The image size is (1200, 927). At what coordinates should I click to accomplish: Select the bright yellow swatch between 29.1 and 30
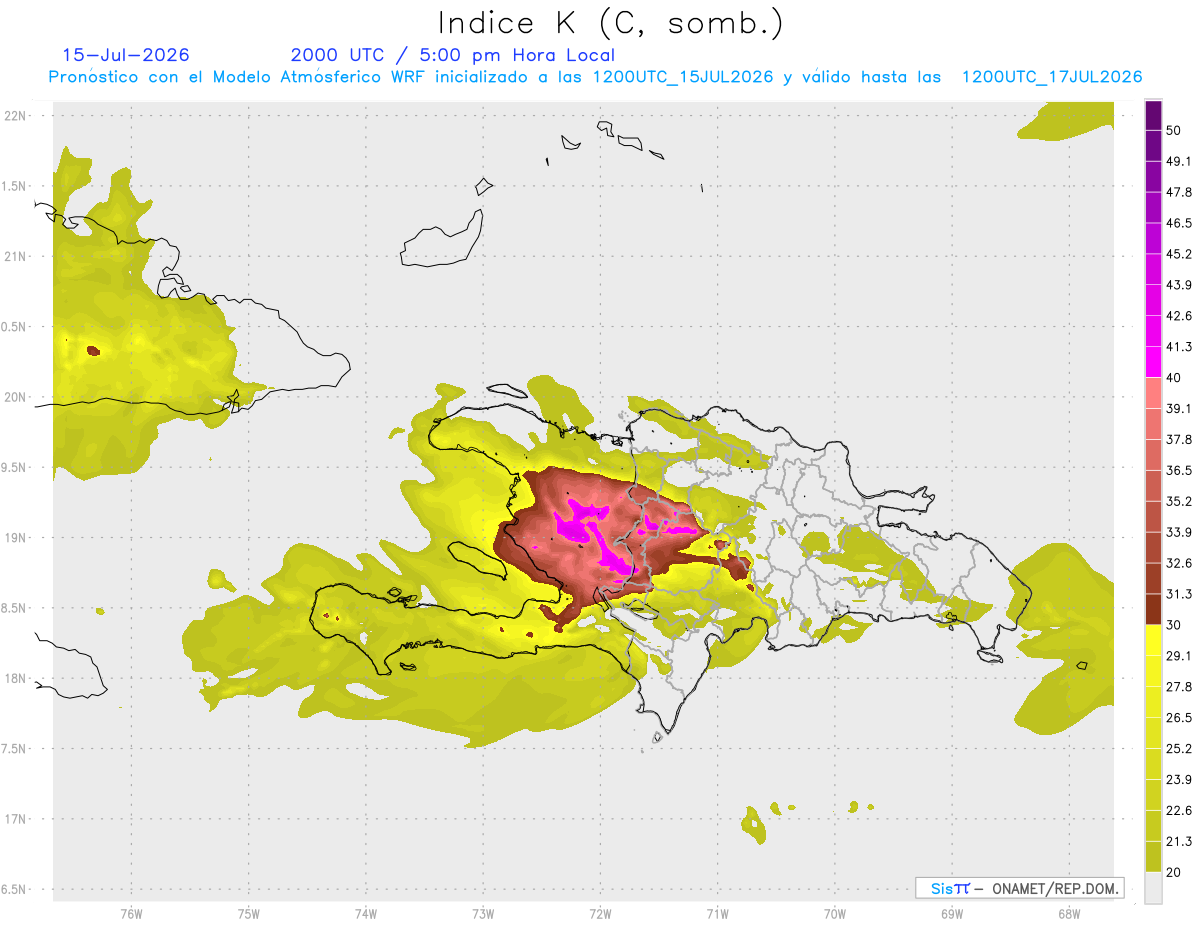(1154, 640)
